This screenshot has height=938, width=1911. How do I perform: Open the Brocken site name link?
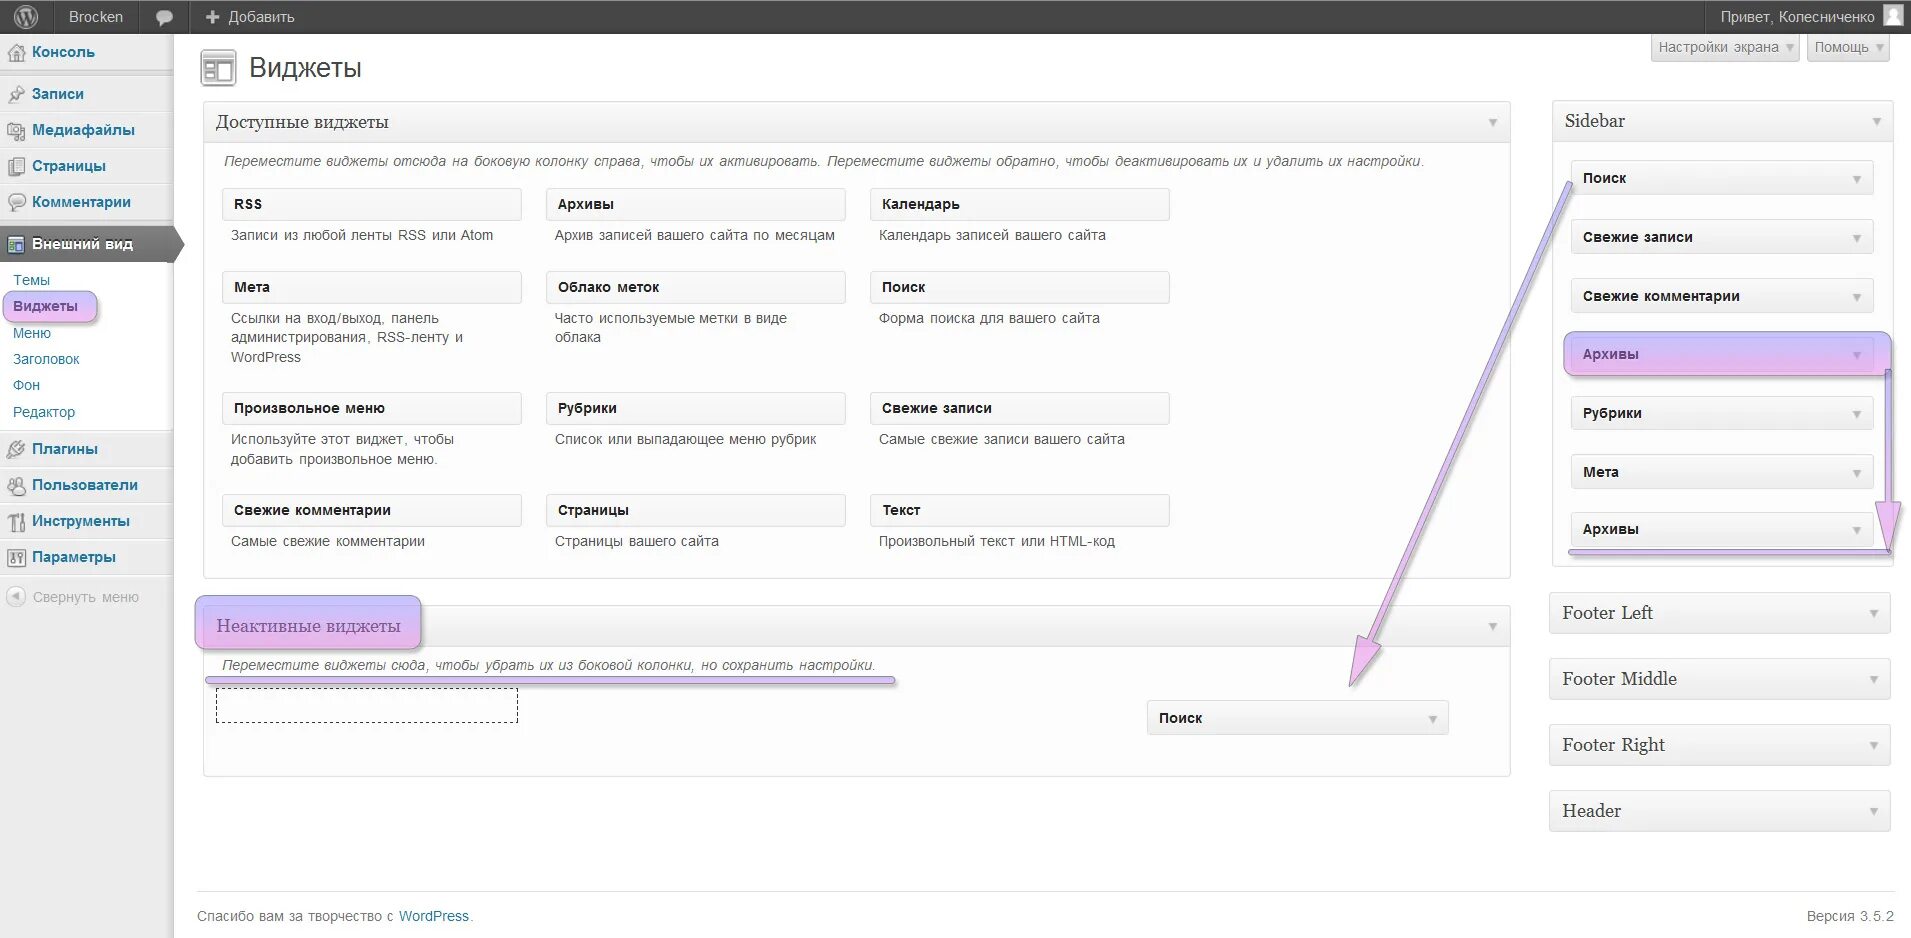click(96, 17)
